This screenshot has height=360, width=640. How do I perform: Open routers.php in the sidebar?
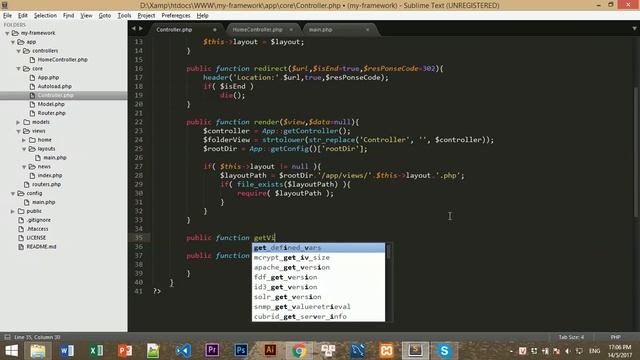click(46, 184)
